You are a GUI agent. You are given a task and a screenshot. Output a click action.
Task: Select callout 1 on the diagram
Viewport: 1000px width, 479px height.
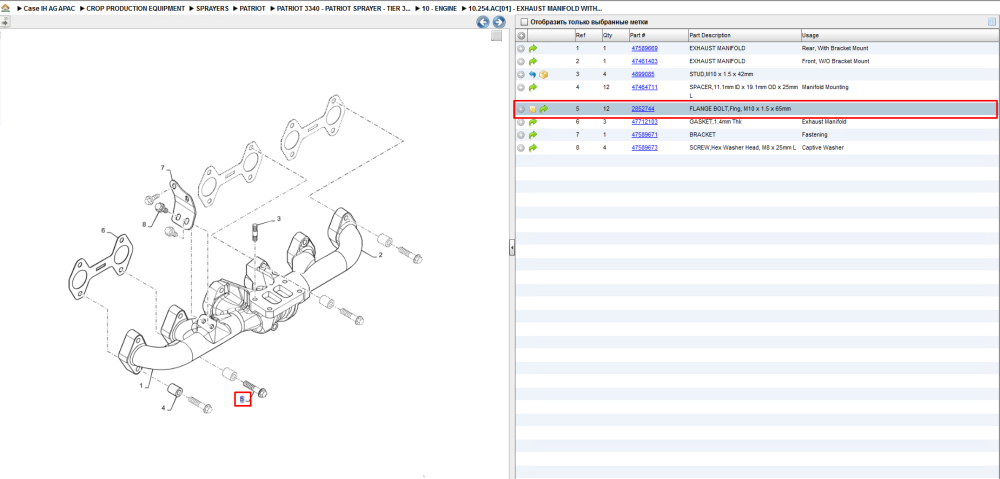point(142,386)
